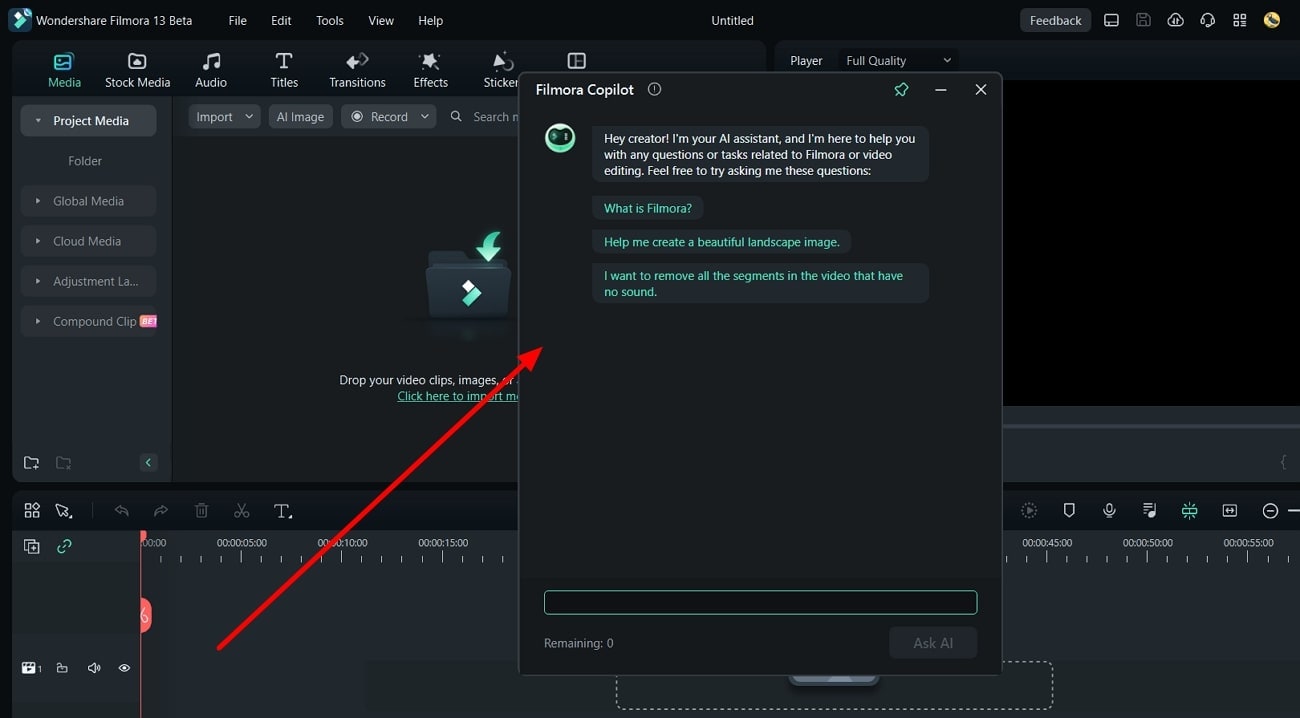Switch to the Audio tab
Image resolution: width=1300 pixels, height=718 pixels.
point(211,70)
